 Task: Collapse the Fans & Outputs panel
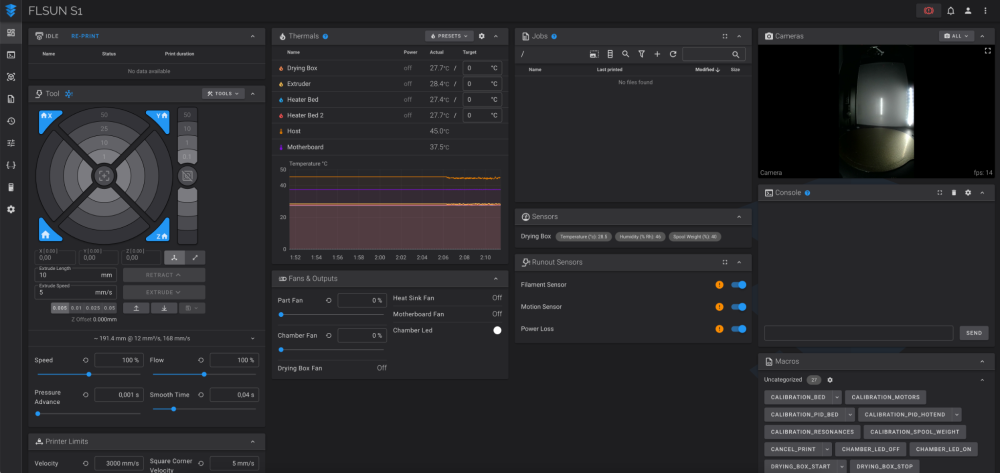(x=497, y=278)
